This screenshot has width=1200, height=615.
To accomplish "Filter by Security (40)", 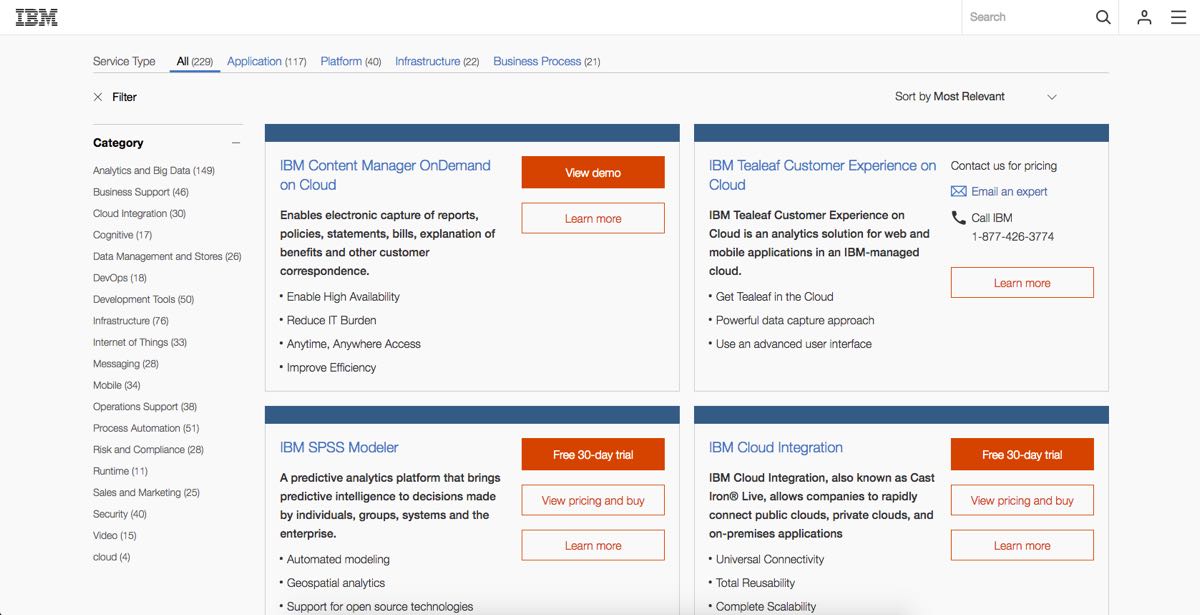I will coord(120,514).
